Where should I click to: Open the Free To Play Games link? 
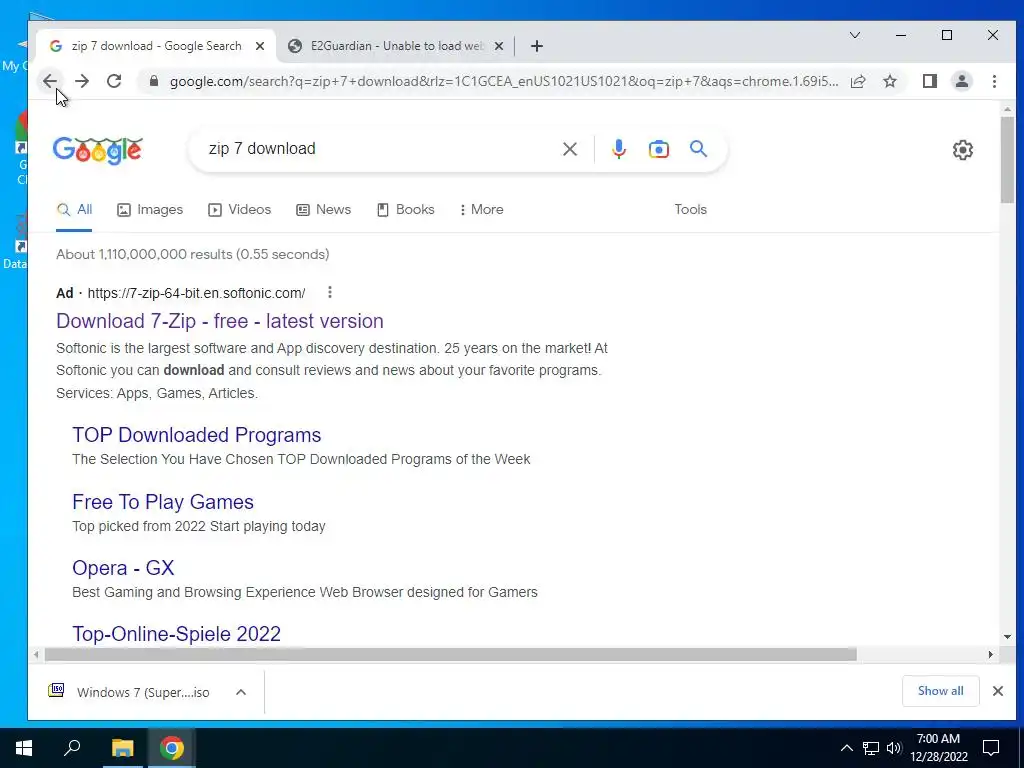163,502
